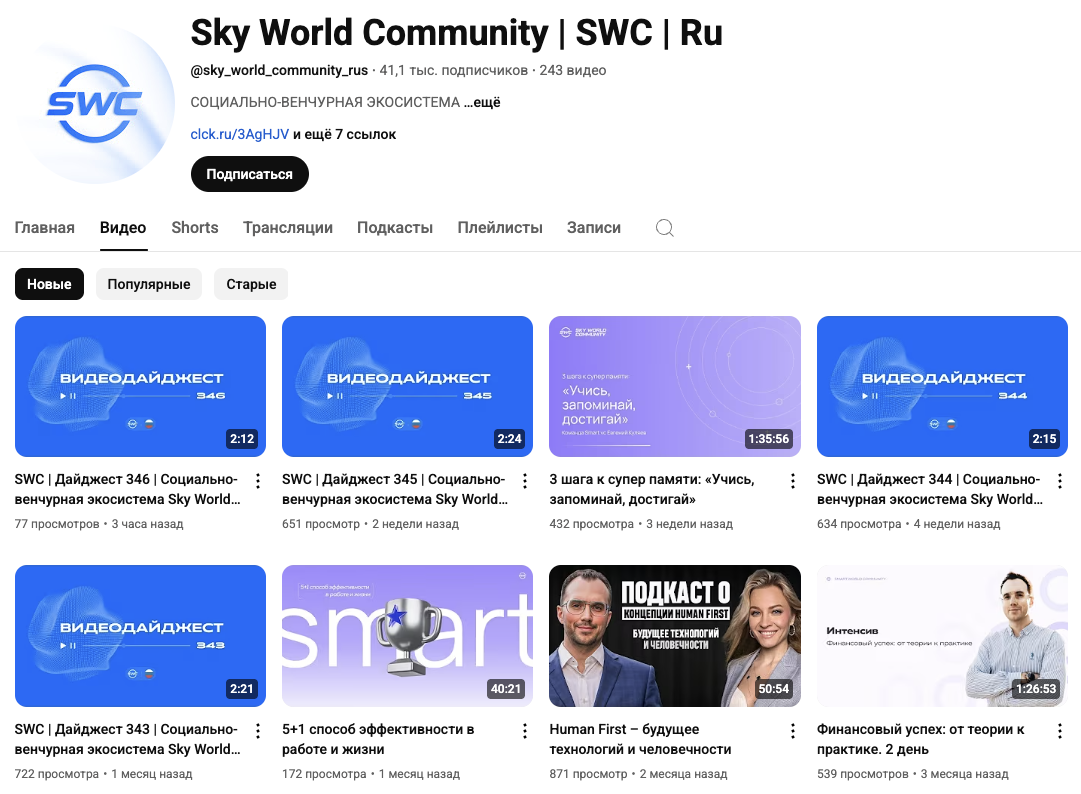1081x794 pixels.
Task: Open title «SWC | Дайджест 346»
Action: tap(128, 489)
